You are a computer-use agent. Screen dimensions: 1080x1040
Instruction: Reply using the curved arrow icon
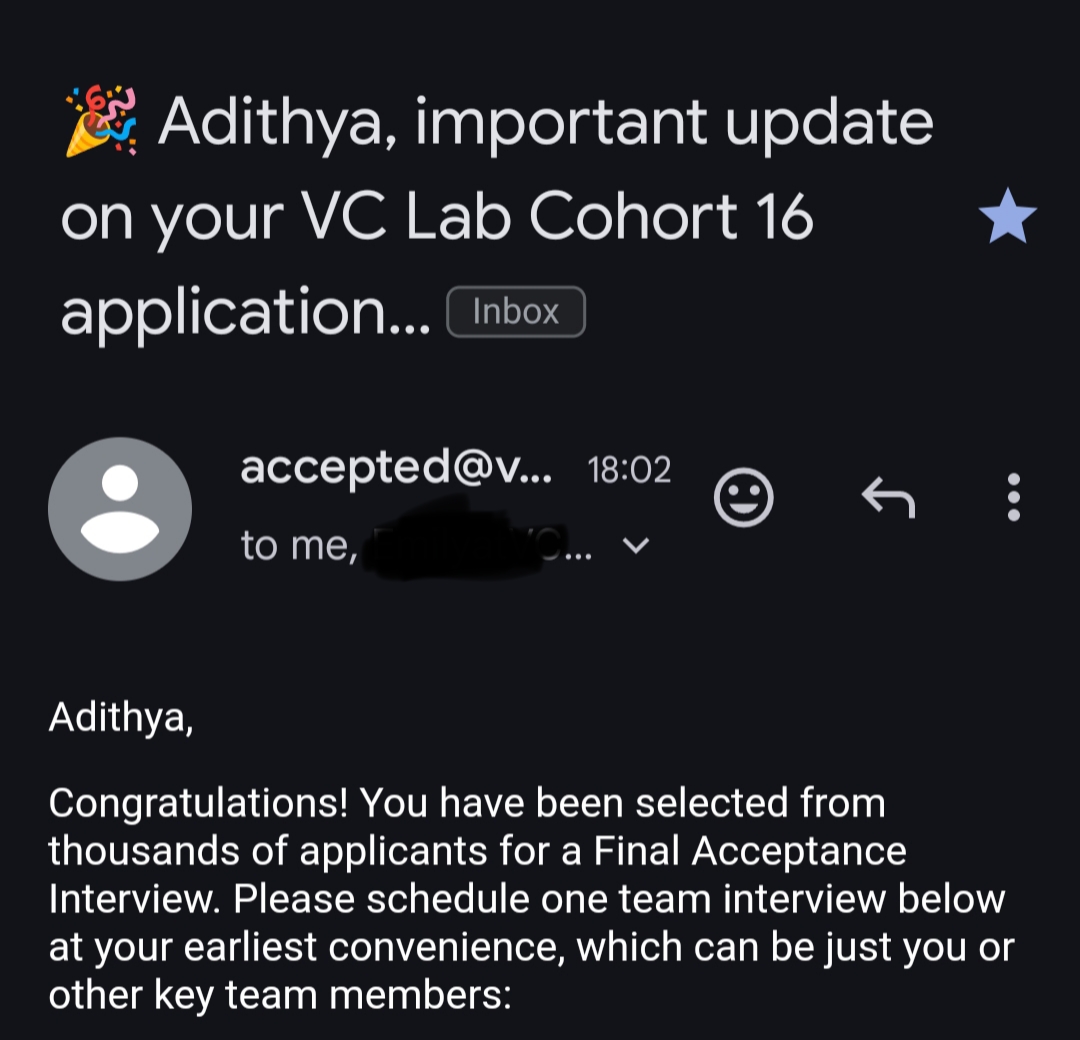point(888,497)
